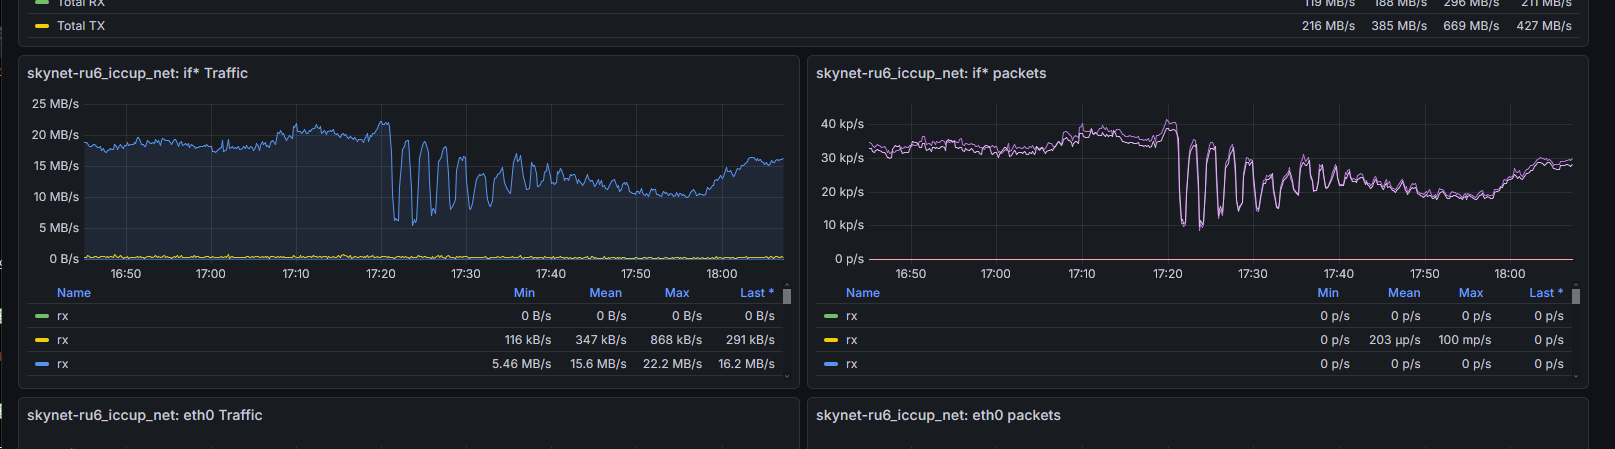This screenshot has height=449, width=1615.
Task: Toggle the yellow rx series in Traffic legend
Action: pos(63,340)
